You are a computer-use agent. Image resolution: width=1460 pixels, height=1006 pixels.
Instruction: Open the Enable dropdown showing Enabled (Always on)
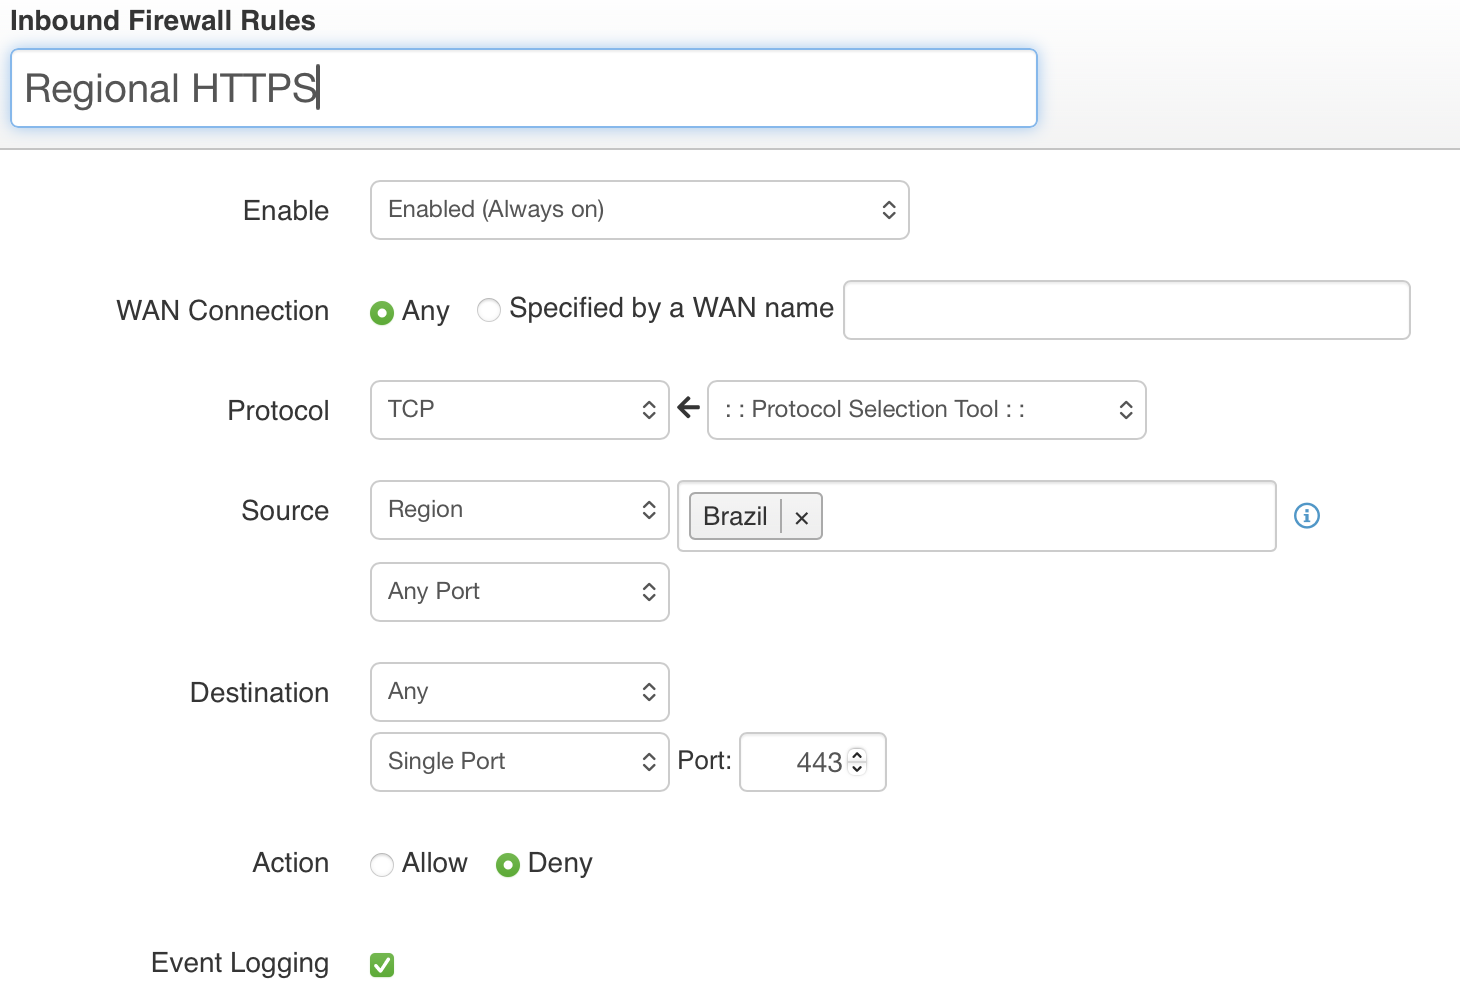click(639, 210)
